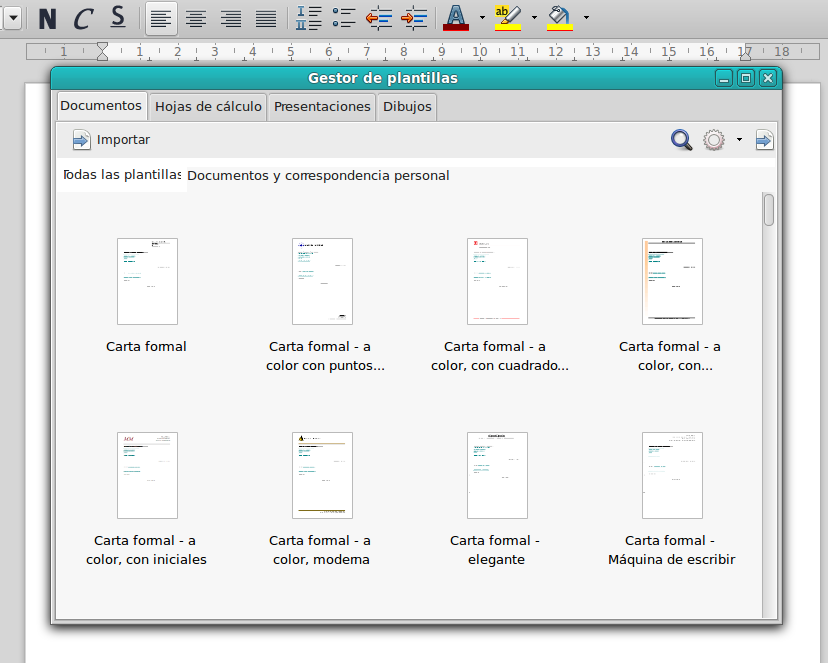Image resolution: width=828 pixels, height=663 pixels.
Task: Center align the text
Action: 196,18
